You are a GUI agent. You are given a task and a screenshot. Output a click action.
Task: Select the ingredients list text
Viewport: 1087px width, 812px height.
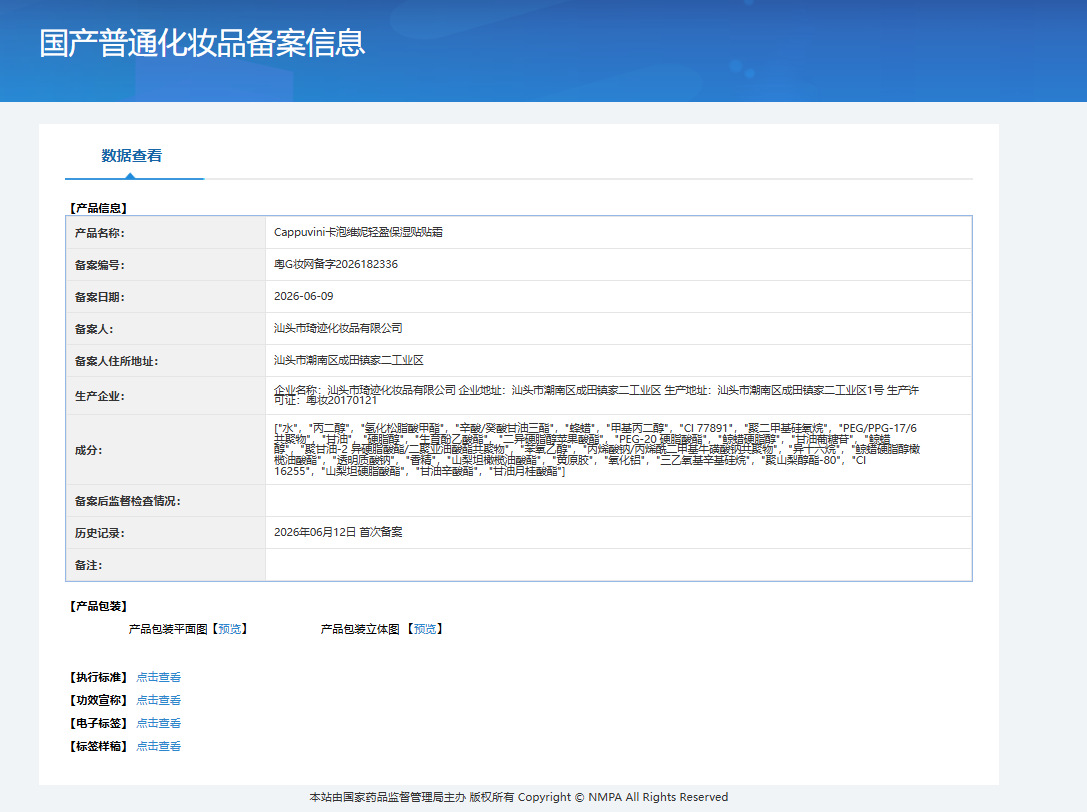point(597,449)
